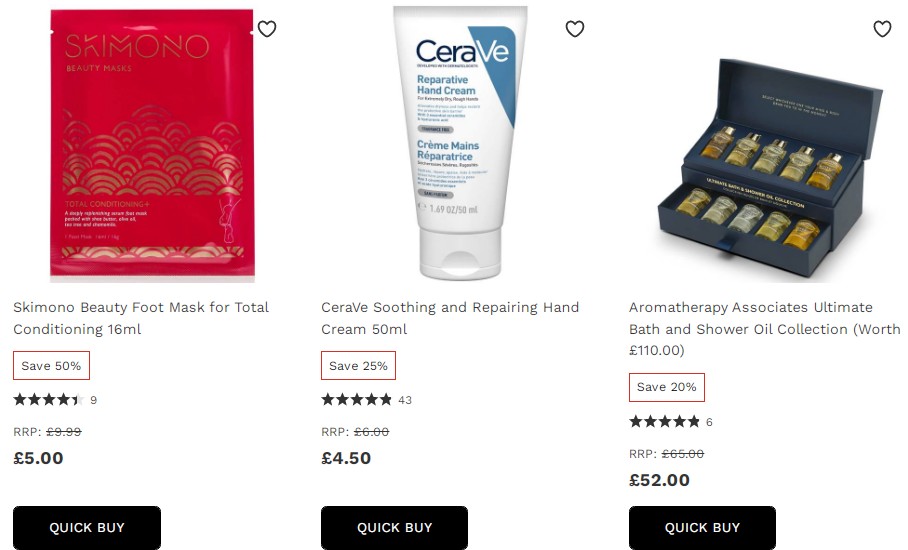Add Aromatherapy Associates collection to wishlist heart

[883, 28]
